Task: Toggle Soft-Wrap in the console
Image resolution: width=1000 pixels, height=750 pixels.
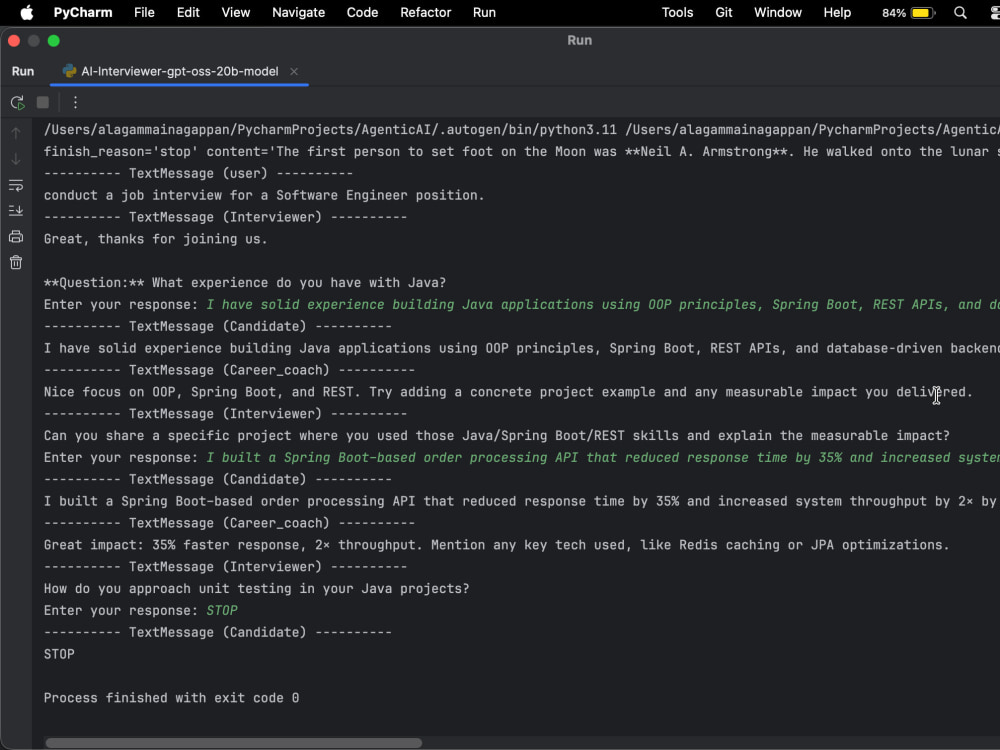Action: pos(16,185)
